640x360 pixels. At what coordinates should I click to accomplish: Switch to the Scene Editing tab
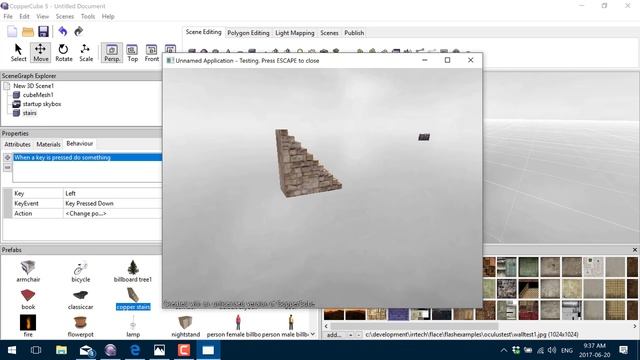coord(203,32)
